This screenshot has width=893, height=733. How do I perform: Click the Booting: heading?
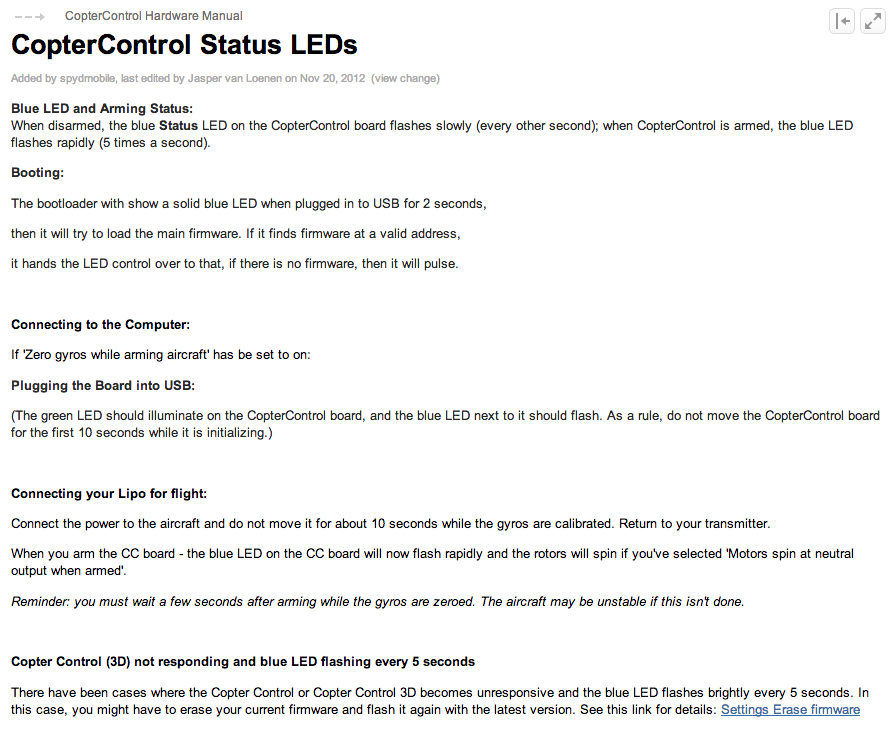click(x=38, y=173)
